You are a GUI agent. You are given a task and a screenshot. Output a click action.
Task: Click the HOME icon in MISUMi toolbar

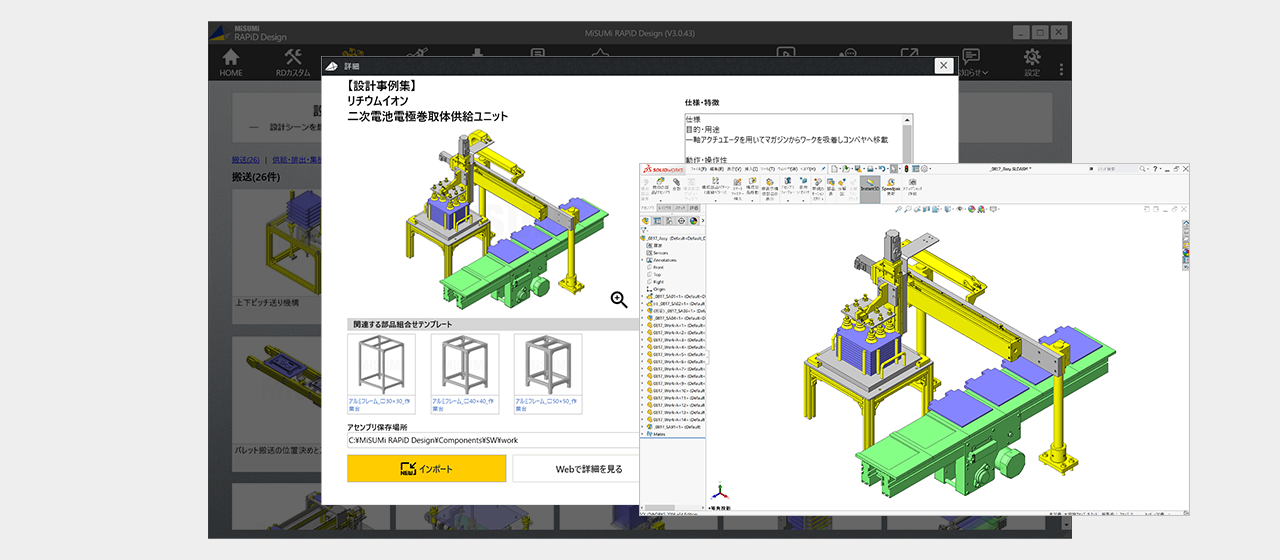tap(231, 62)
